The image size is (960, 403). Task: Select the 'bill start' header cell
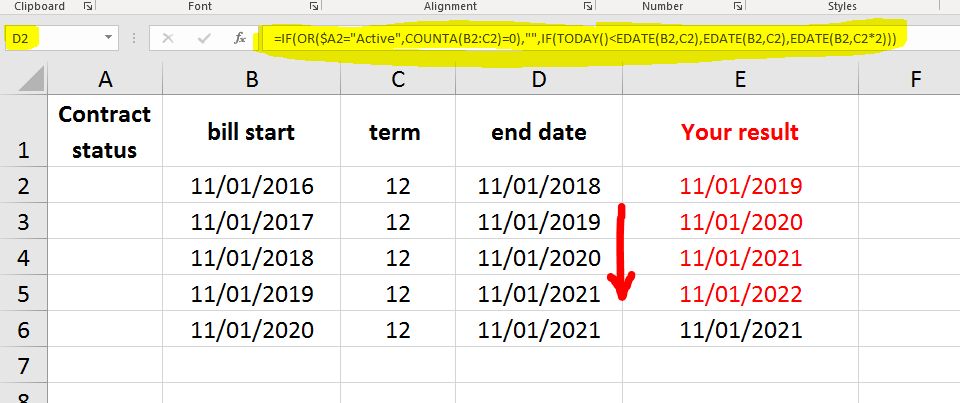pyautogui.click(x=252, y=131)
